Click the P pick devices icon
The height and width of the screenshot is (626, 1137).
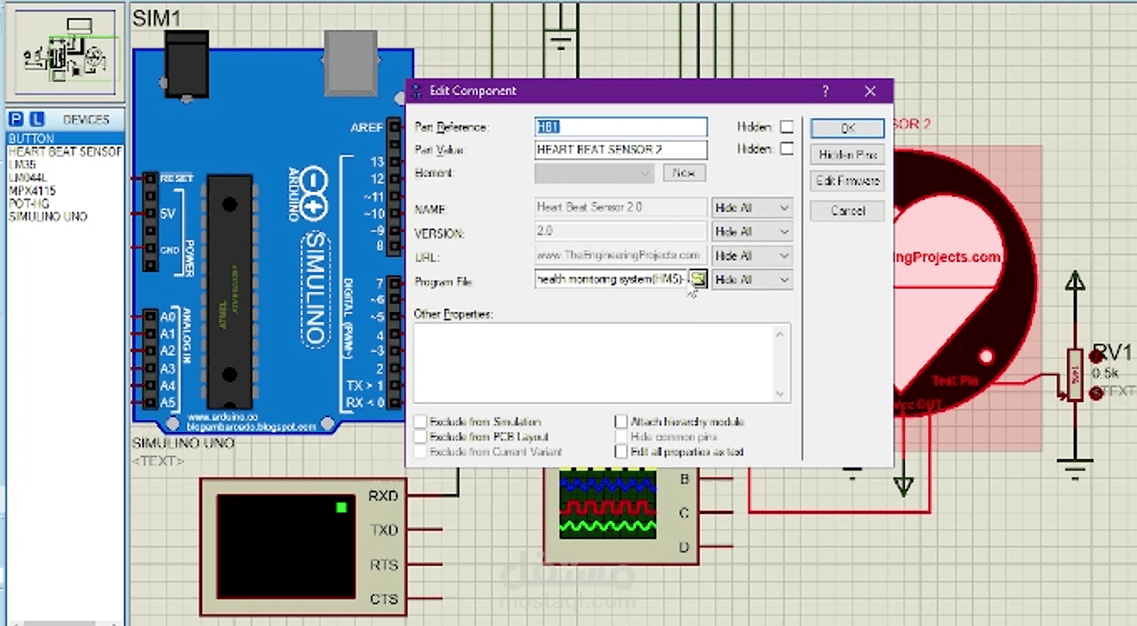(16, 119)
